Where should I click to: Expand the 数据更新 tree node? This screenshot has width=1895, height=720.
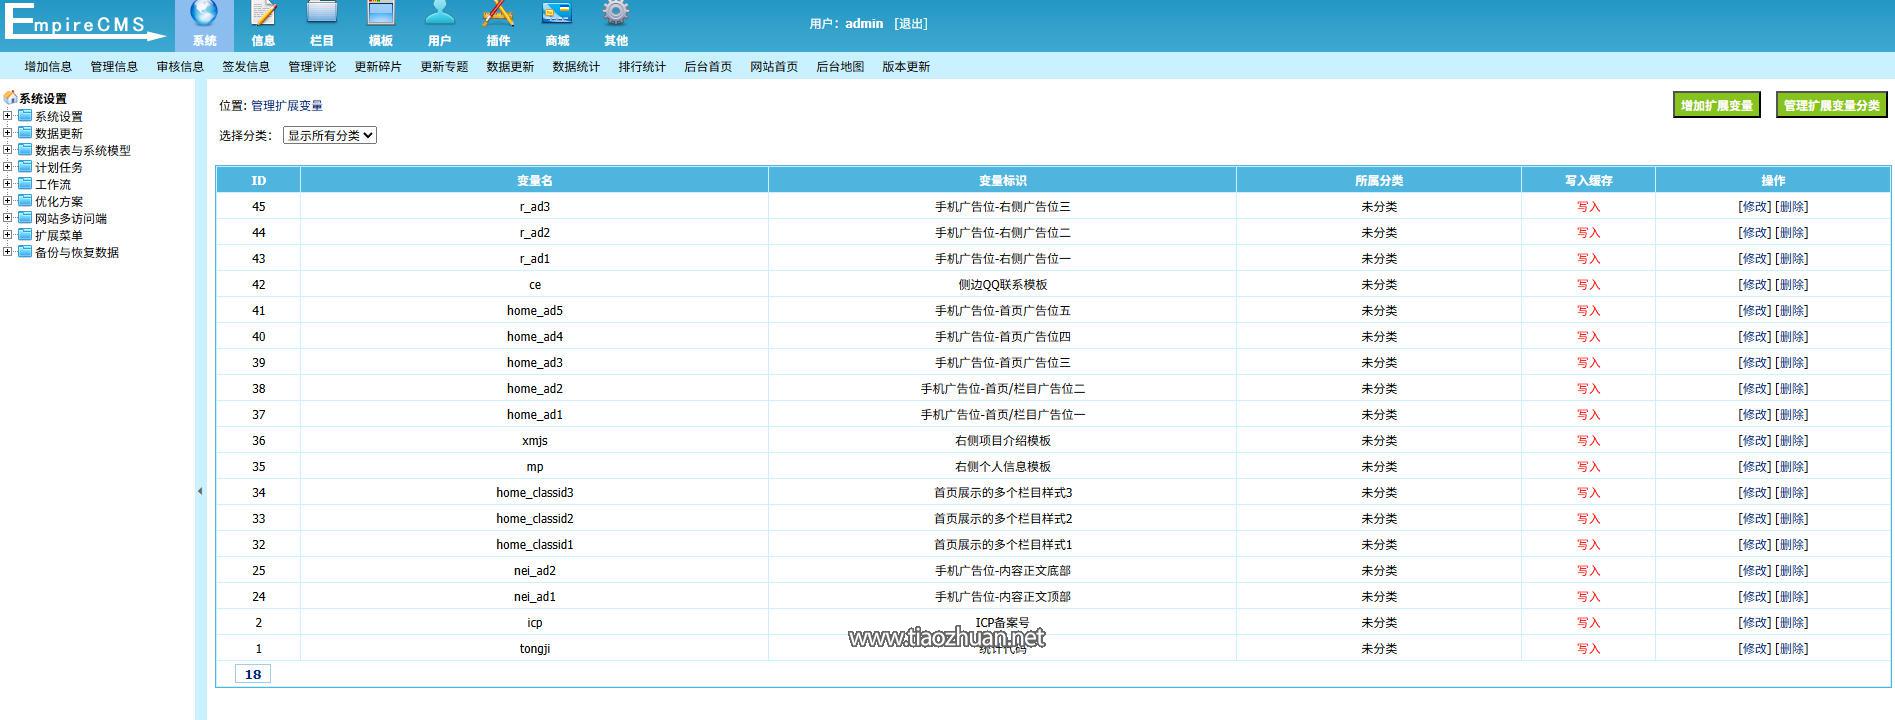[8, 133]
